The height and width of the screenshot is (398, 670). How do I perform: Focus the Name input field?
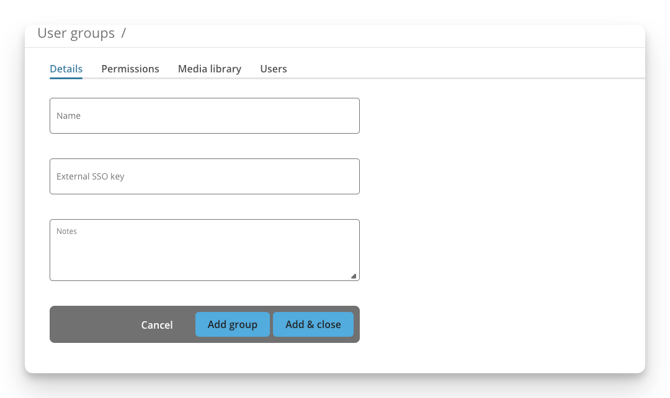pos(204,116)
